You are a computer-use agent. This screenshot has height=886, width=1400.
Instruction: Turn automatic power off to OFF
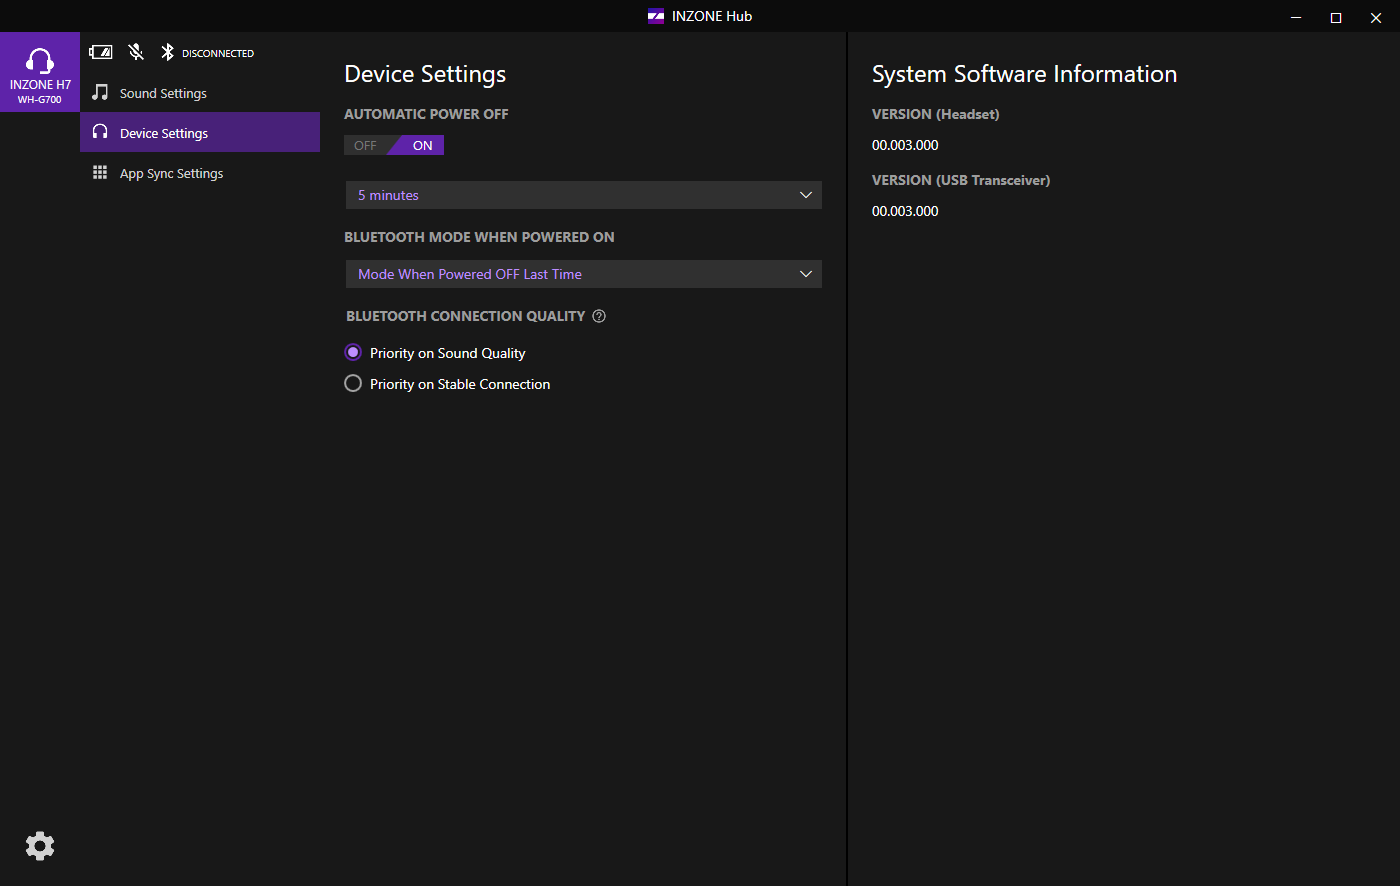coord(366,146)
